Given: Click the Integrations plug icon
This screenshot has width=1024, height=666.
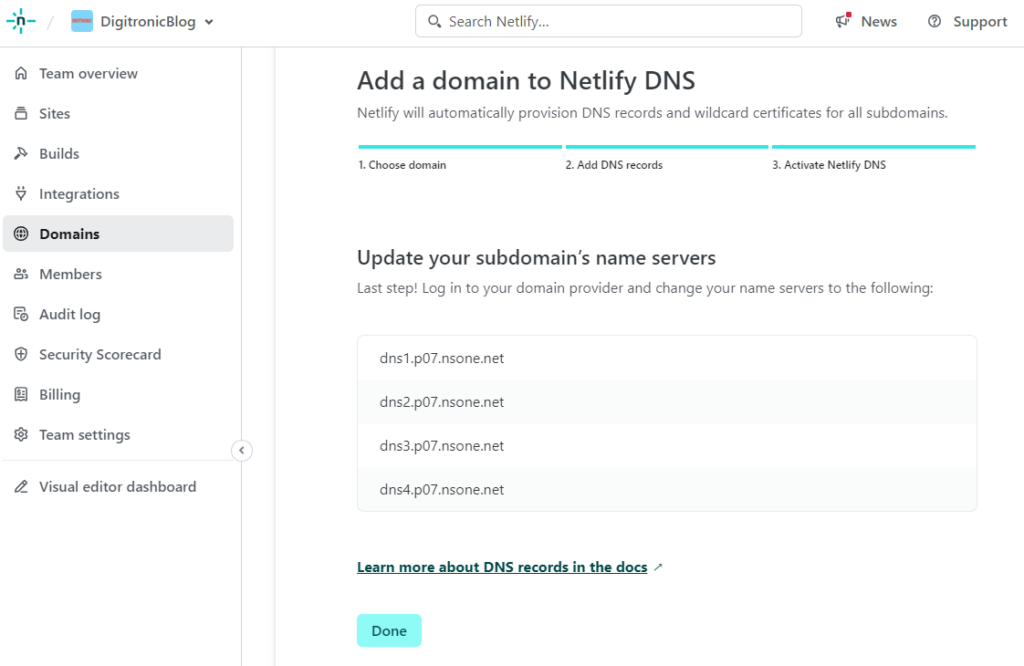Looking at the screenshot, I should pyautogui.click(x=21, y=194).
